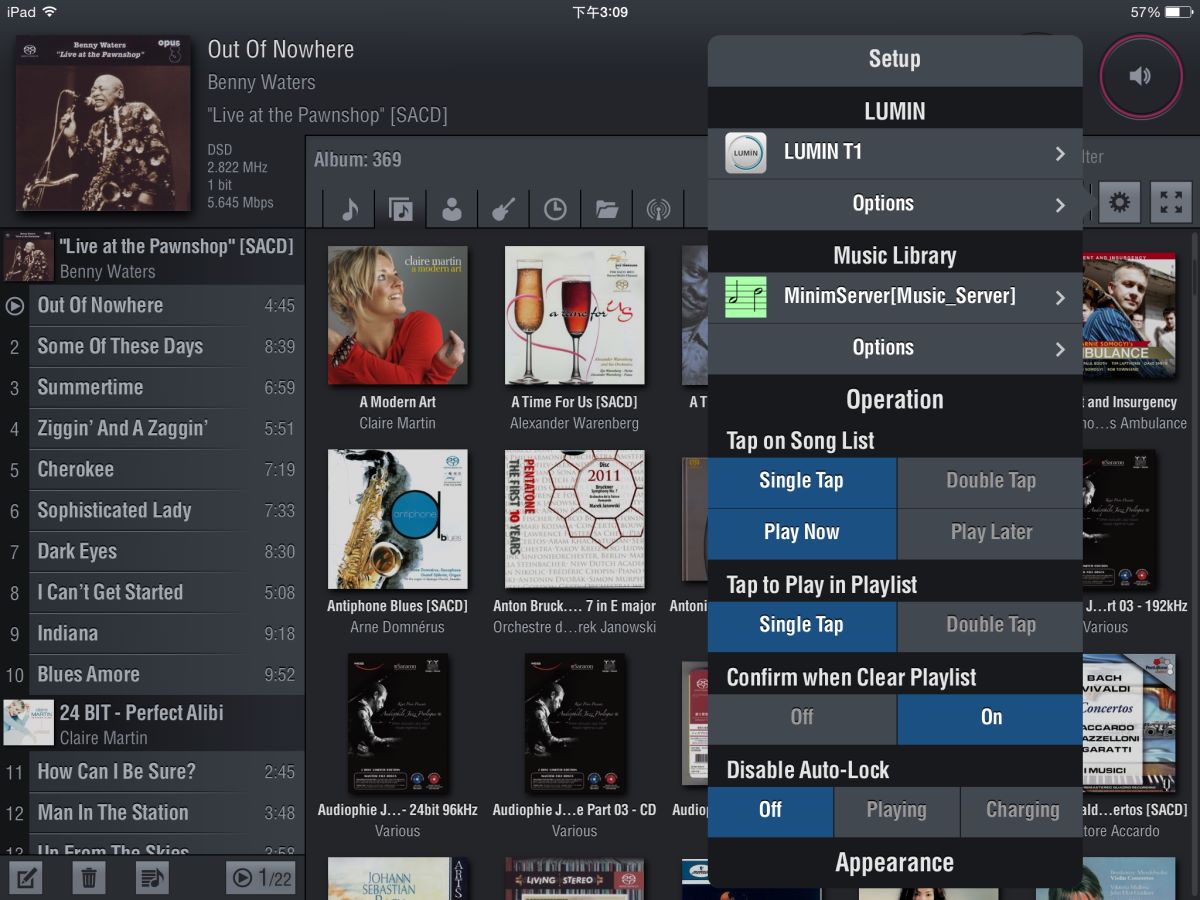Switch to the albums view tab

click(x=400, y=208)
